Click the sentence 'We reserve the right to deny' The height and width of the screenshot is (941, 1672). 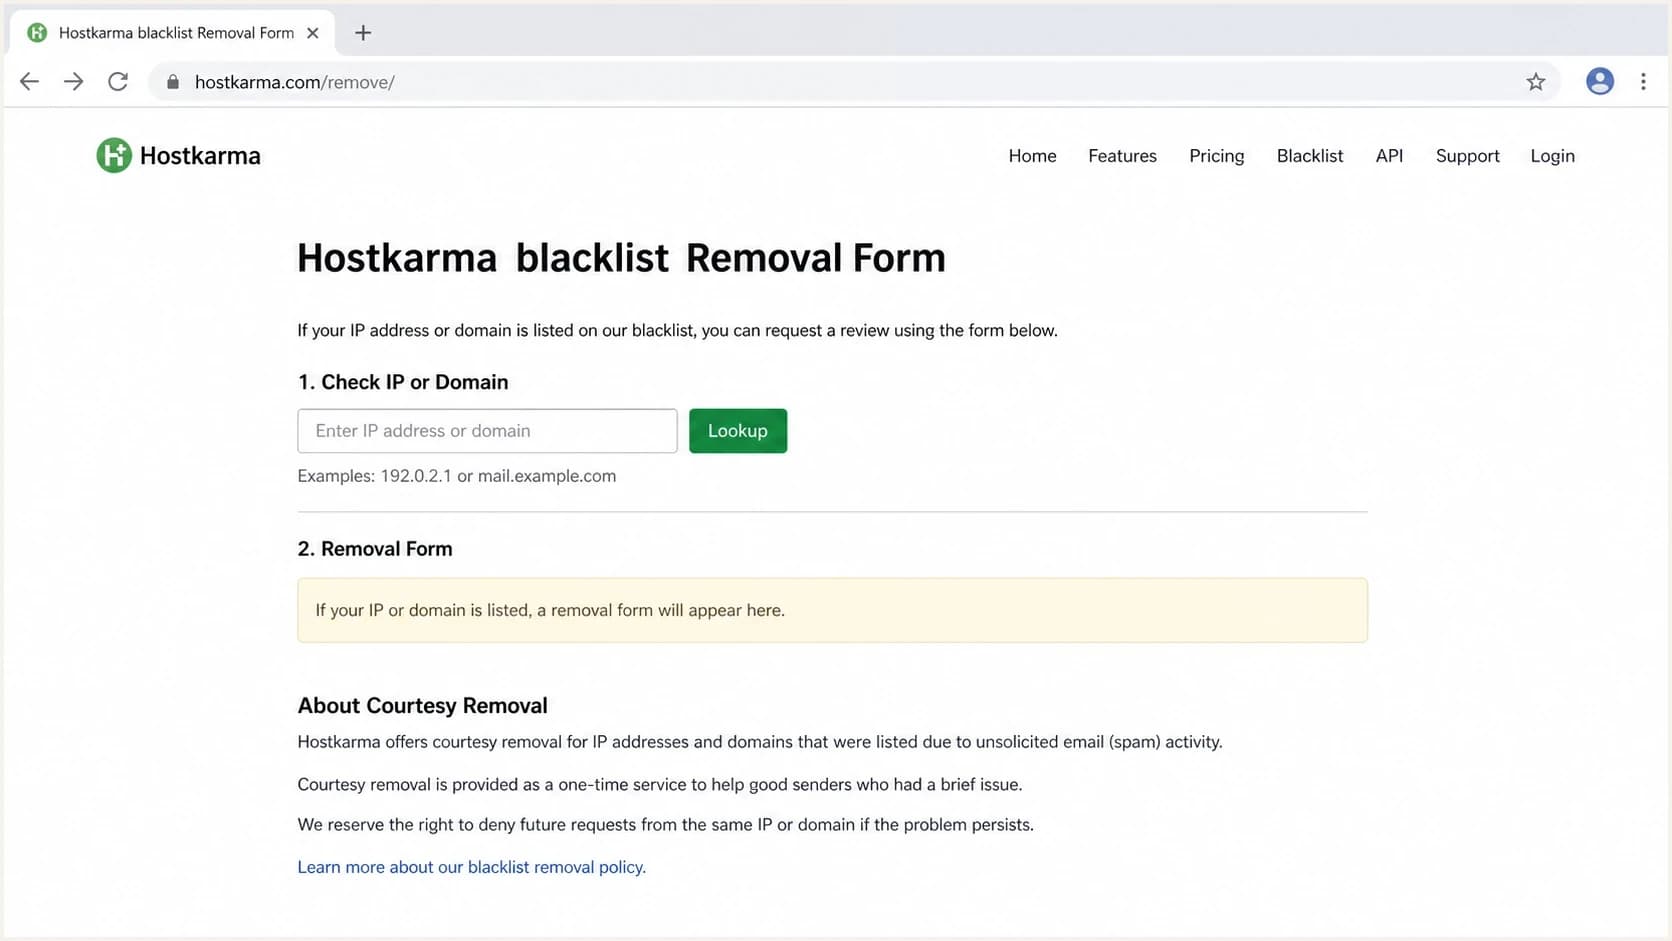(x=665, y=825)
